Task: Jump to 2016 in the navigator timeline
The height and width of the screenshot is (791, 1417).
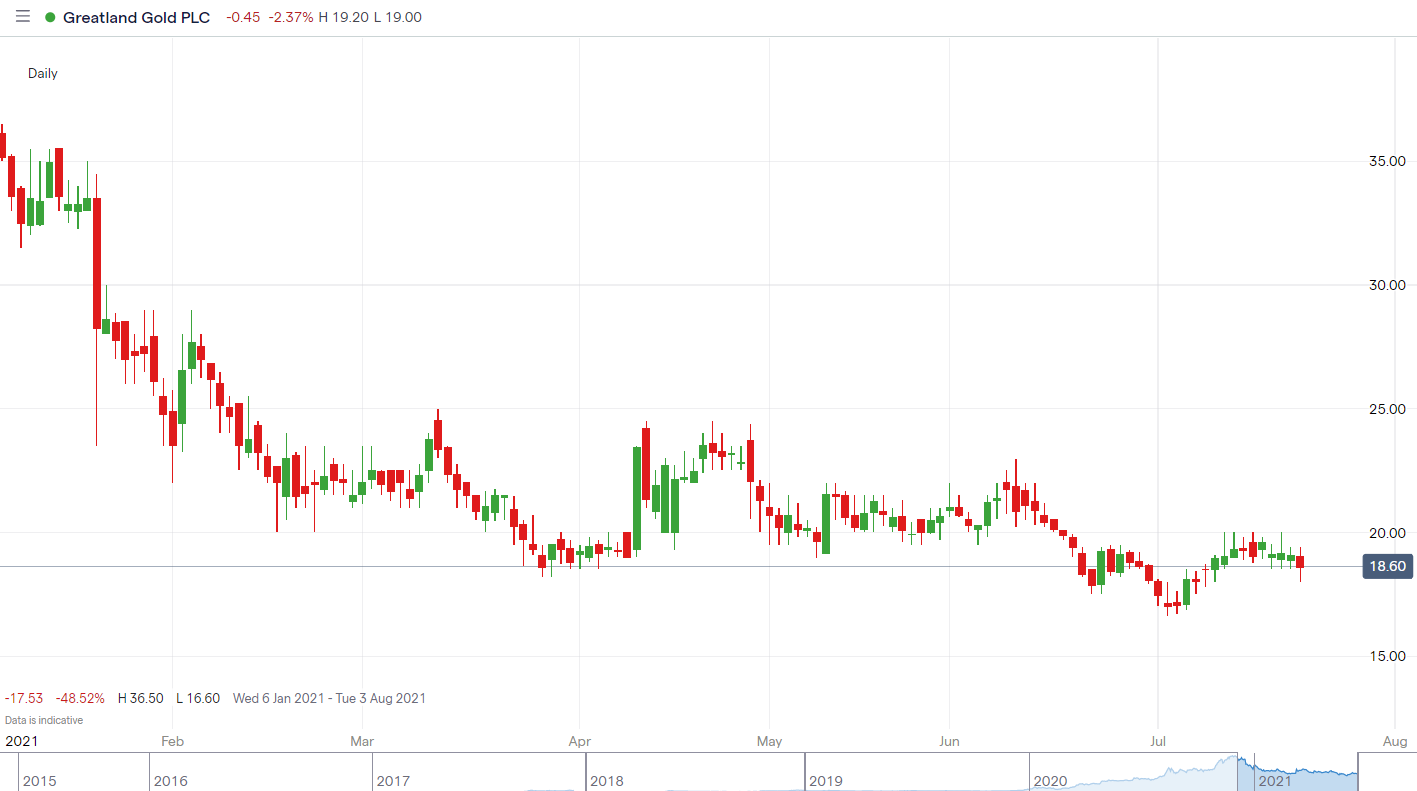Action: coord(170,780)
